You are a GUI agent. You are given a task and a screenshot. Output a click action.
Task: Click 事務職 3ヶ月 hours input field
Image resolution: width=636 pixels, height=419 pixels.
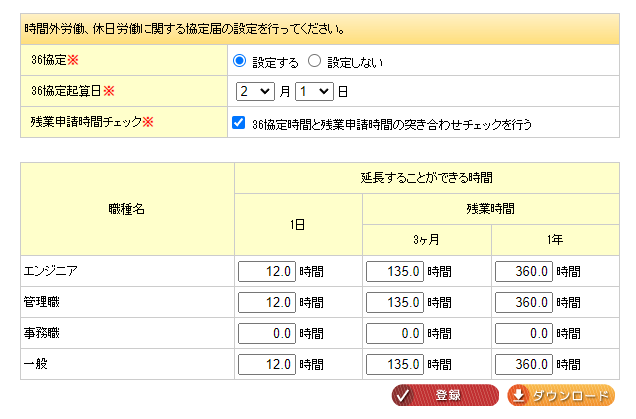pyautogui.click(x=395, y=332)
